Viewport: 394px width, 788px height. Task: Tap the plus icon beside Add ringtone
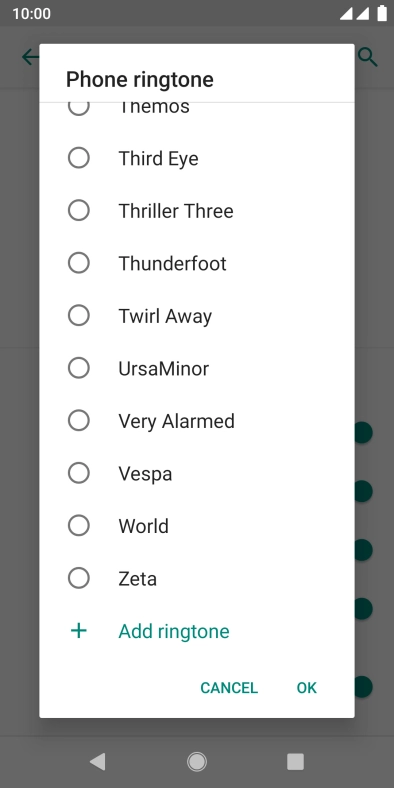[79, 631]
